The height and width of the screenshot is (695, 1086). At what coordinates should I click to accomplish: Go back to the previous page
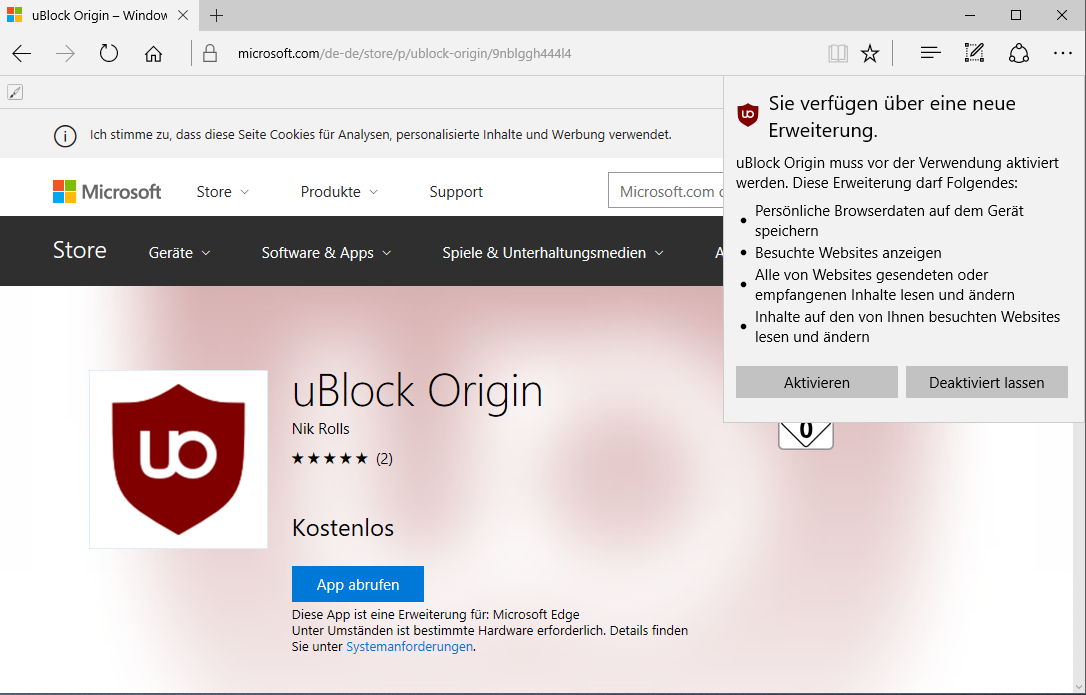pyautogui.click(x=21, y=53)
